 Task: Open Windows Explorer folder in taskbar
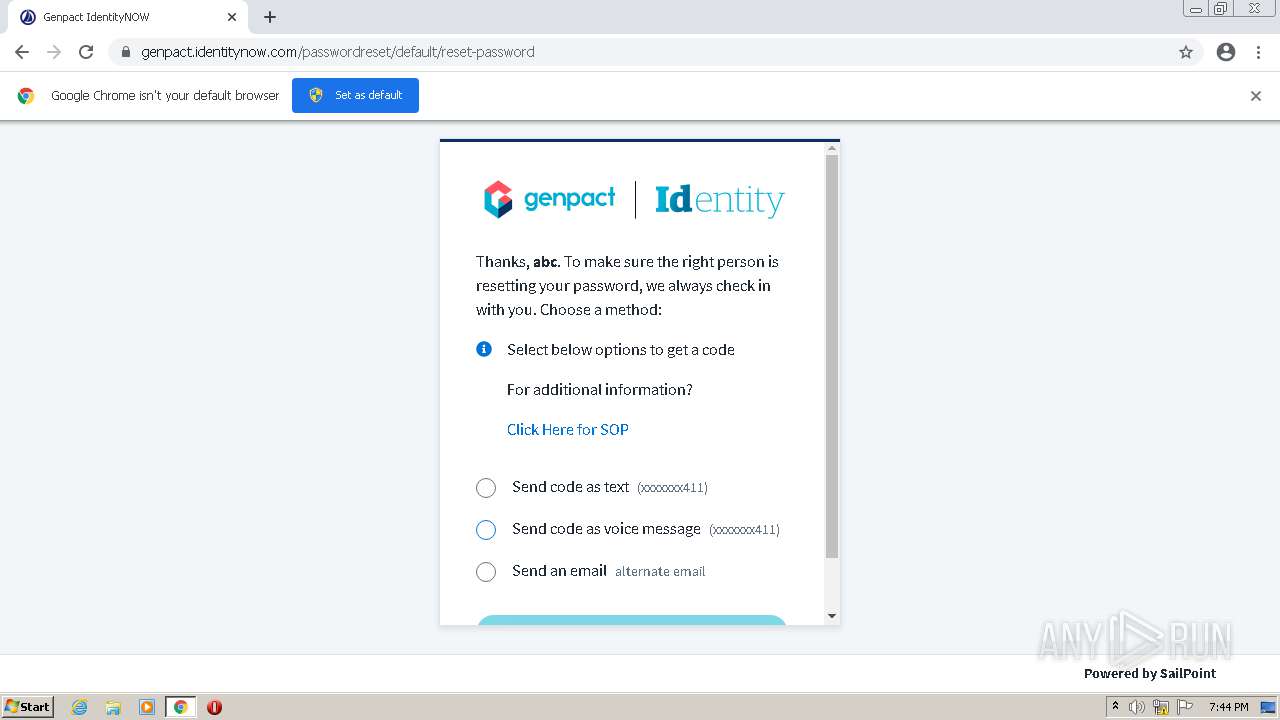113,707
